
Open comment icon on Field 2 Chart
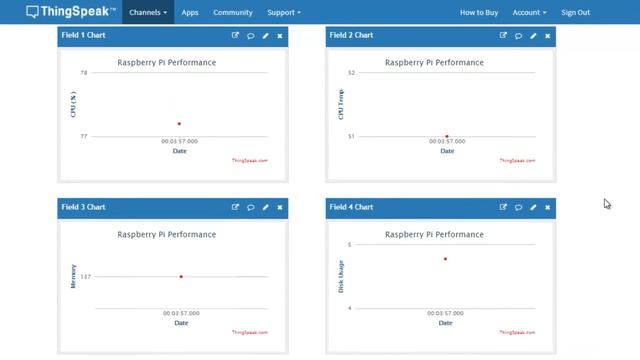[x=518, y=36]
